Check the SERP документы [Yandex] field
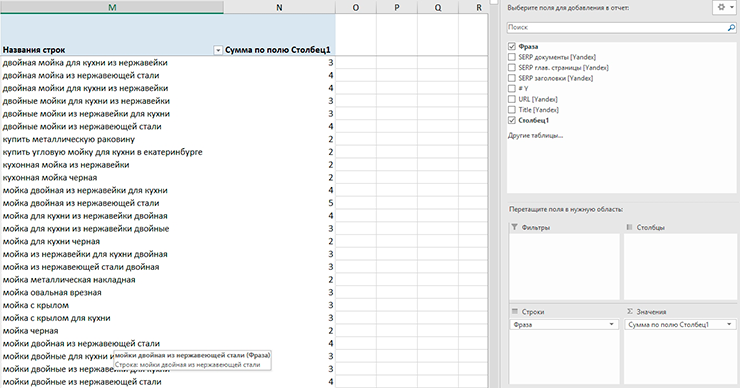 click(512, 57)
